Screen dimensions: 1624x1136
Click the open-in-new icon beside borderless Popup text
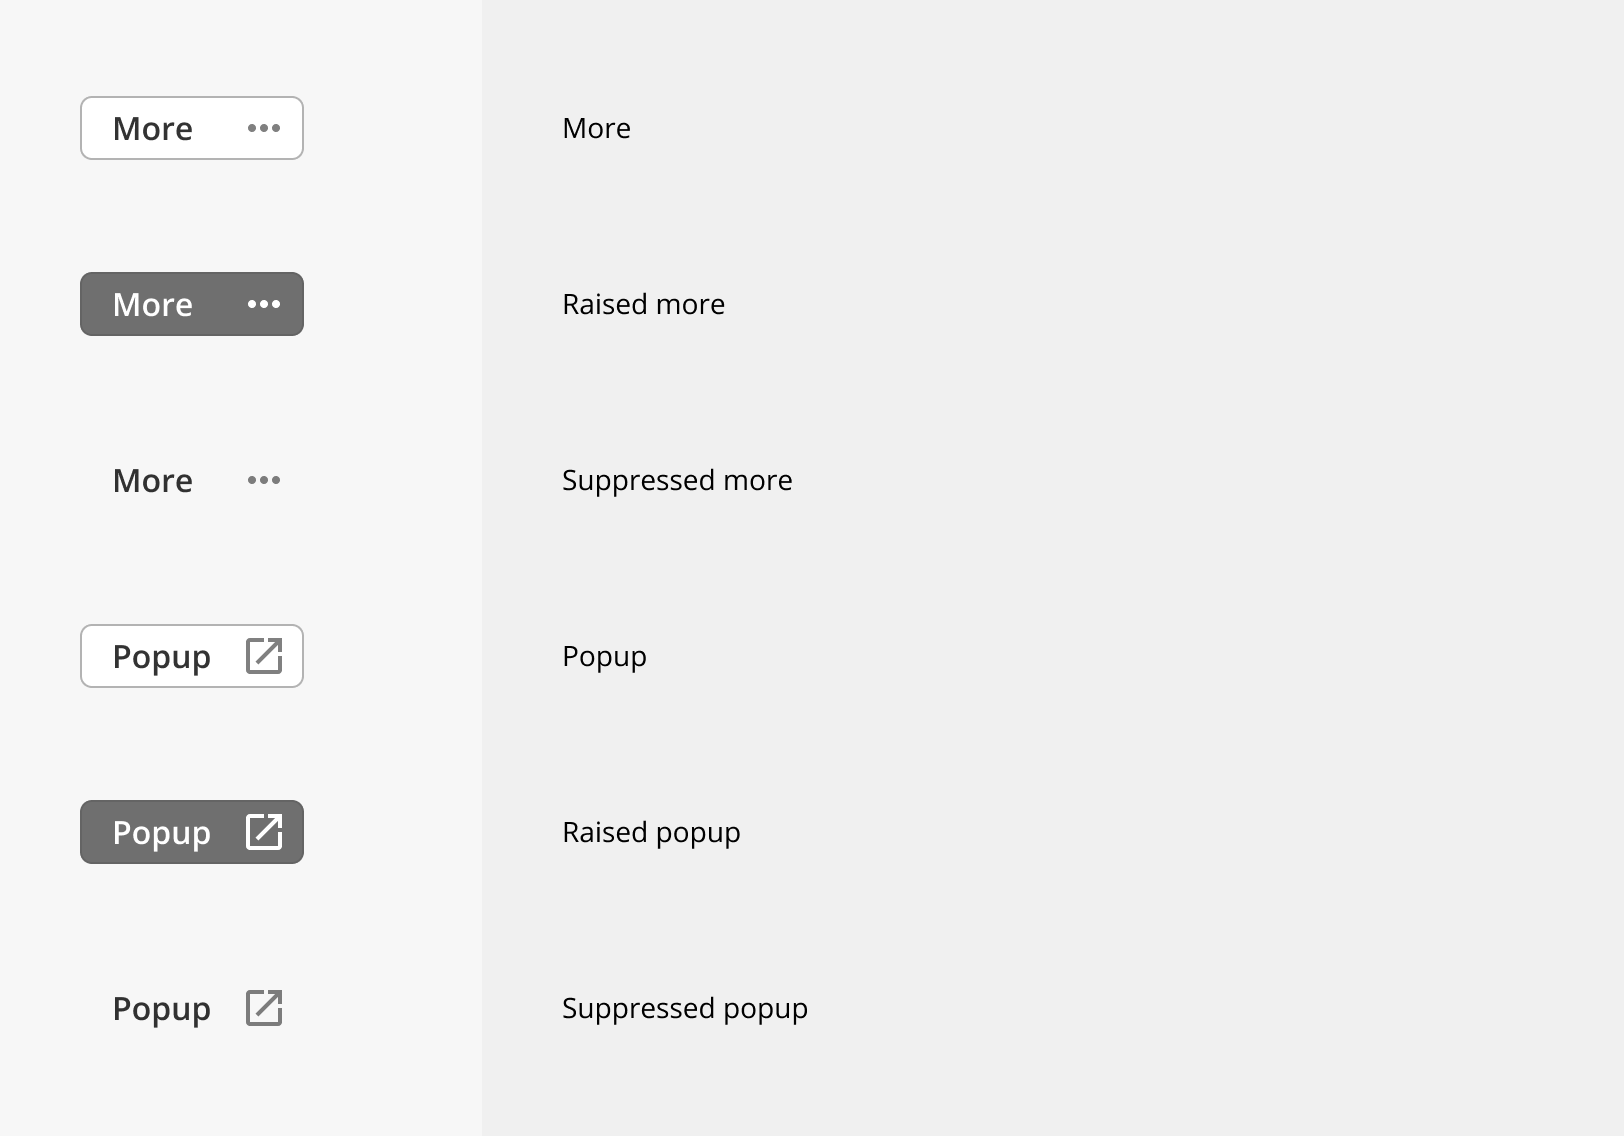pos(264,1008)
